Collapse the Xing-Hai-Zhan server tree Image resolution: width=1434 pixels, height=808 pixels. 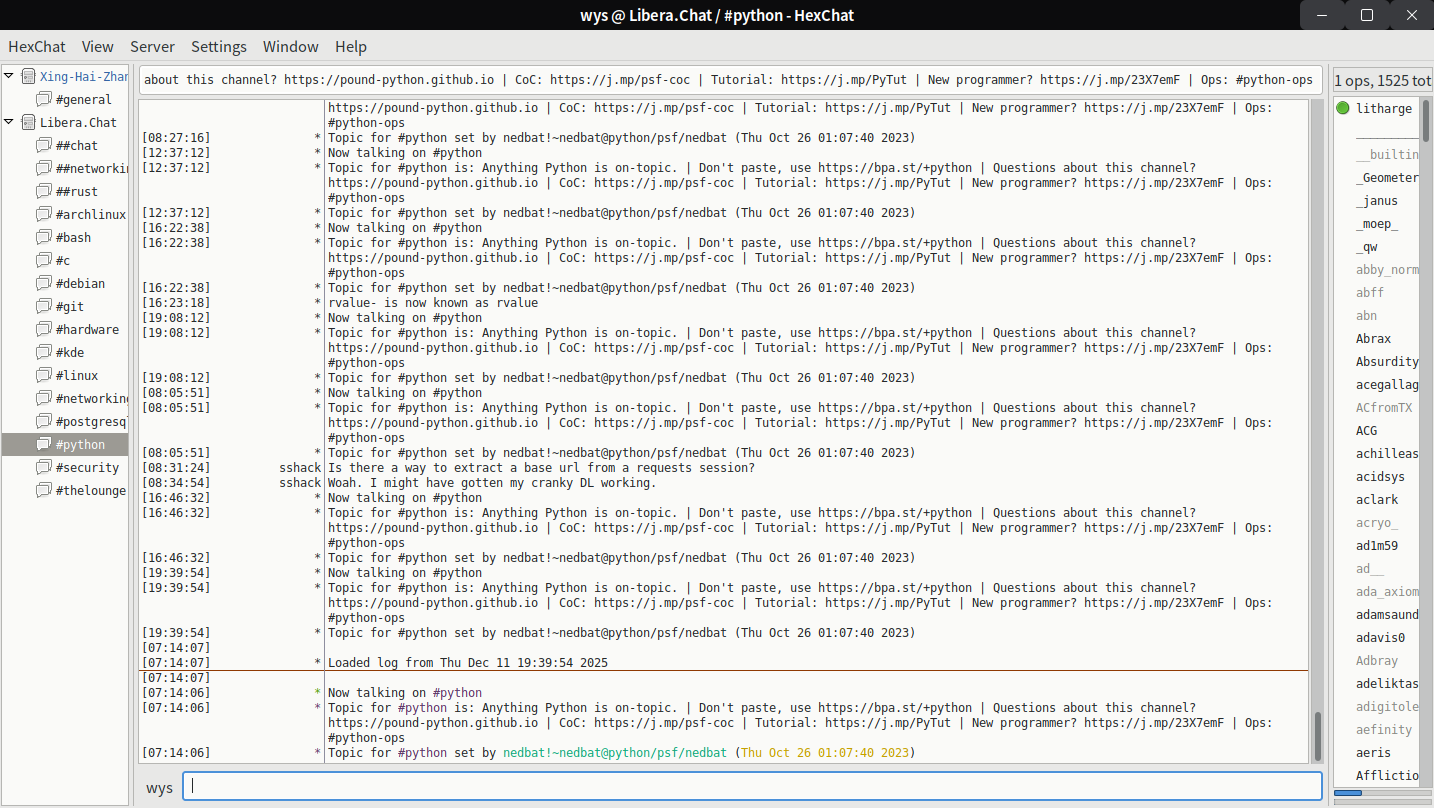(x=9, y=76)
